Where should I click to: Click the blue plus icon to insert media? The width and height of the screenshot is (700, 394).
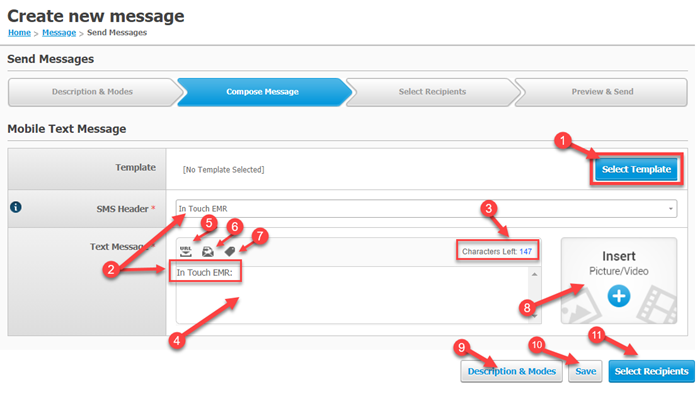coord(619,296)
